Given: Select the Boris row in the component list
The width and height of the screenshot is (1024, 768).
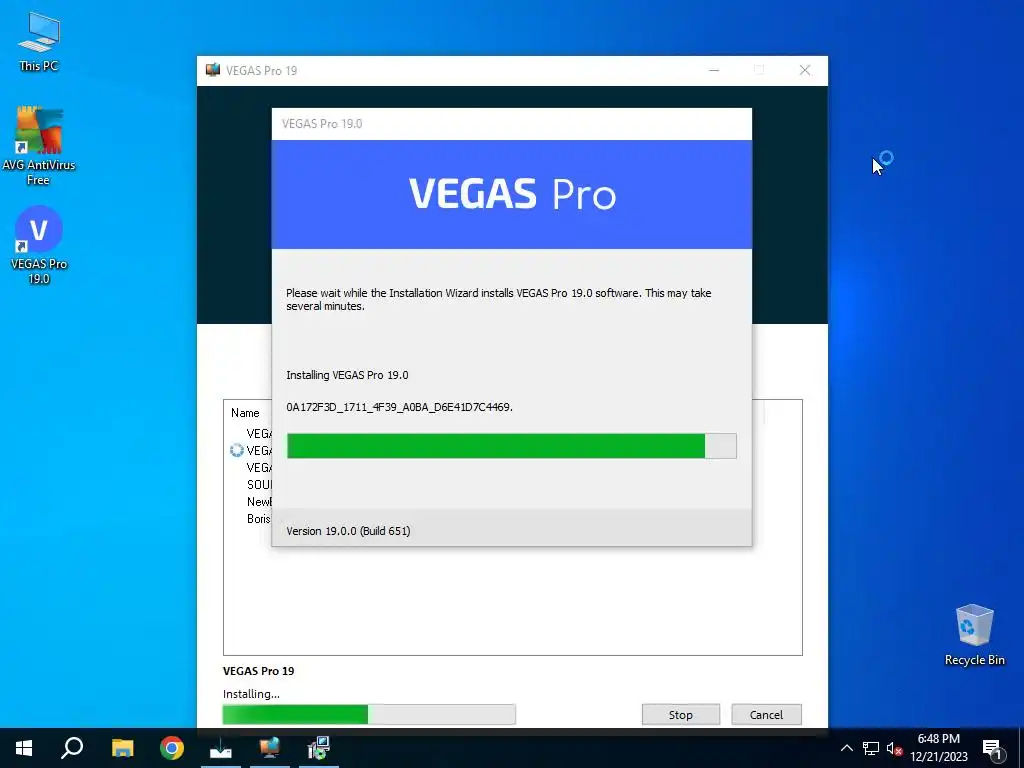Looking at the screenshot, I should [259, 519].
